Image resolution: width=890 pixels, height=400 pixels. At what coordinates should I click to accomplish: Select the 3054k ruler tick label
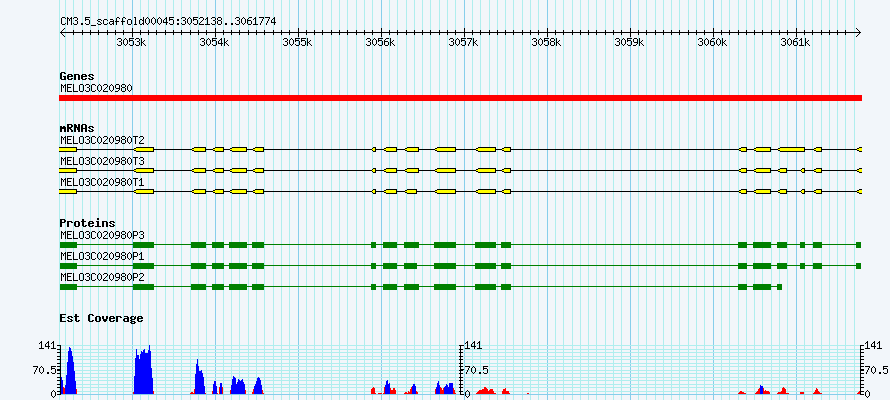pyautogui.click(x=215, y=43)
